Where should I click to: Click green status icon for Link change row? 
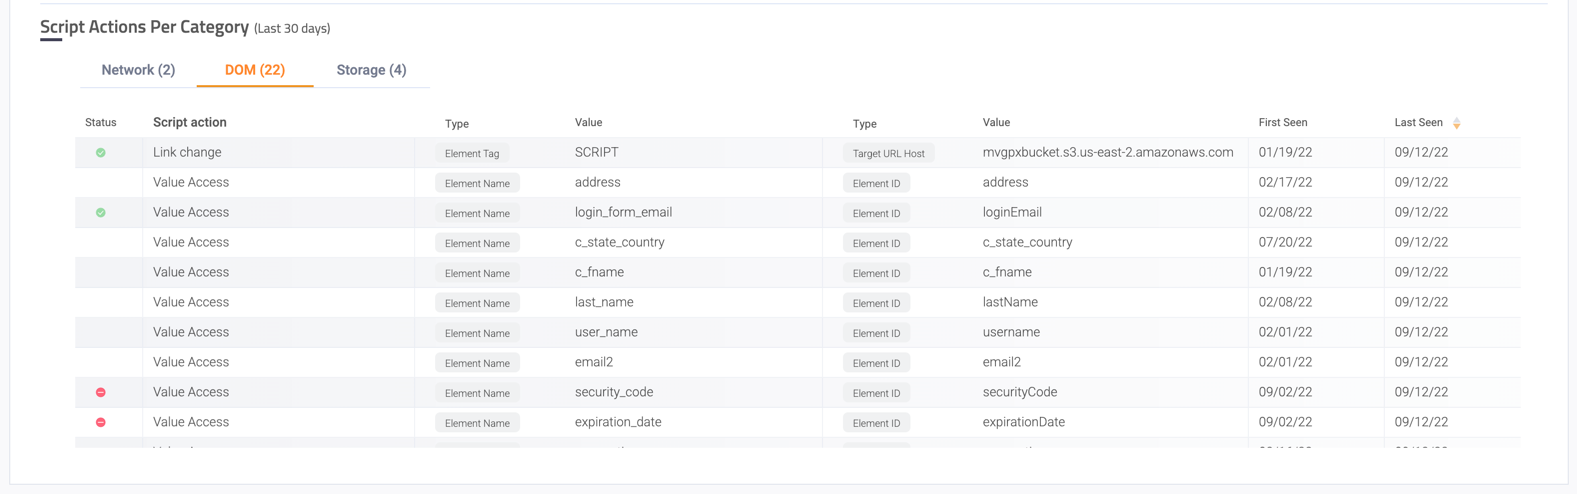click(101, 153)
